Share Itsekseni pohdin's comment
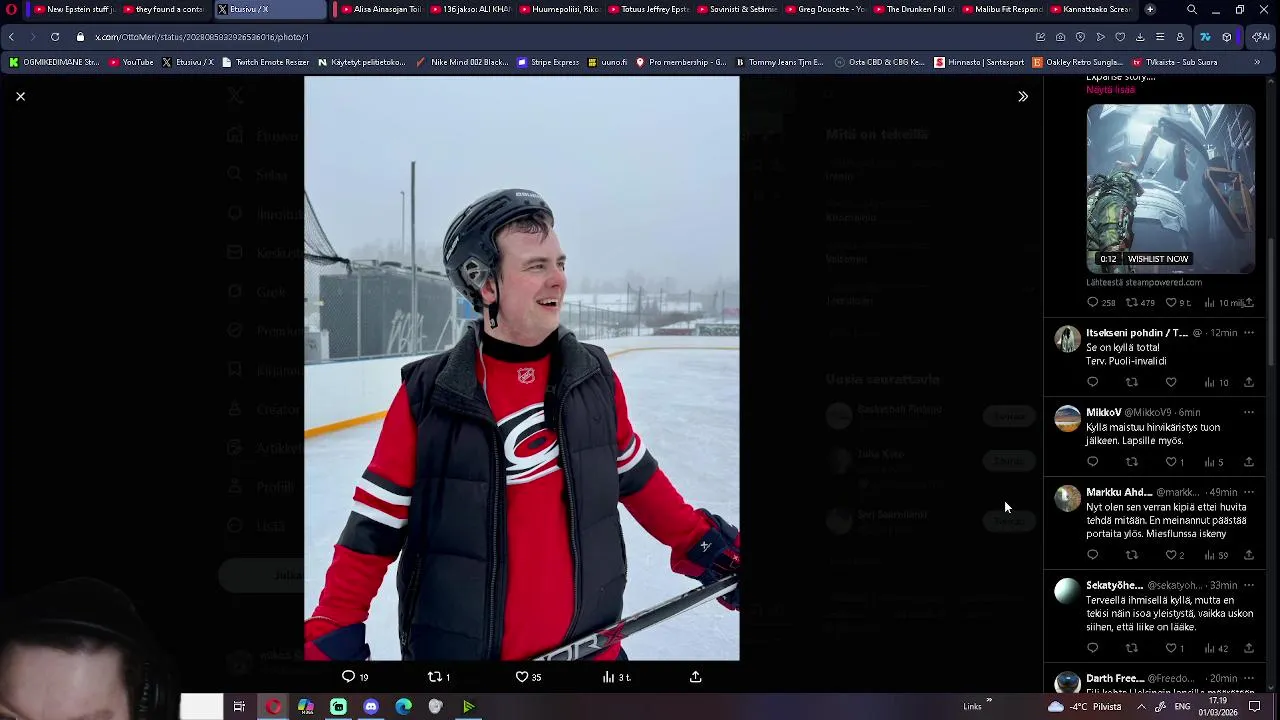1280x720 pixels. tap(1248, 382)
